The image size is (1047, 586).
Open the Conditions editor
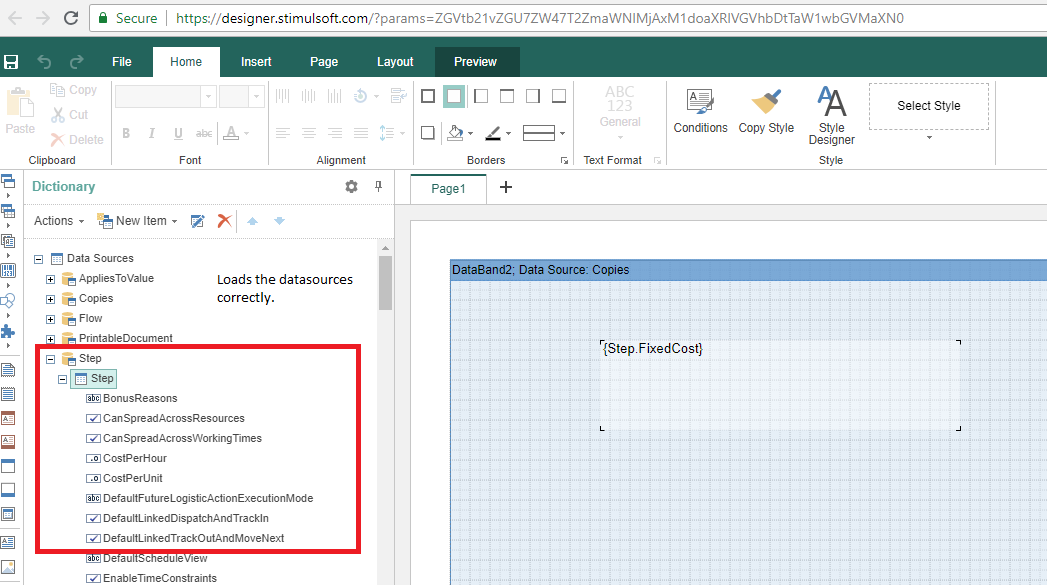tap(700, 111)
